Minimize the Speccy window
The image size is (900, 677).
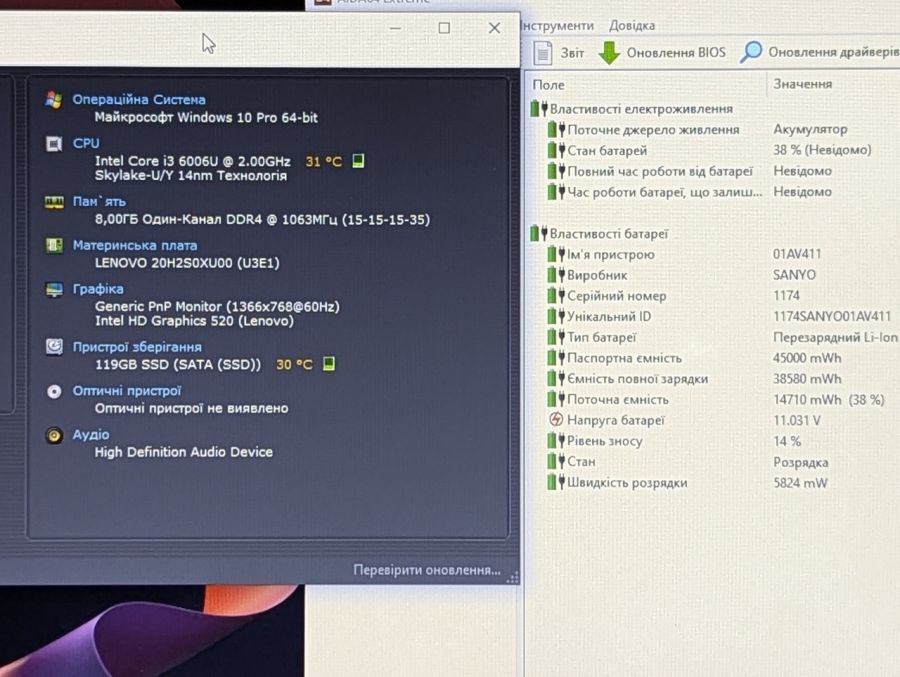395,28
